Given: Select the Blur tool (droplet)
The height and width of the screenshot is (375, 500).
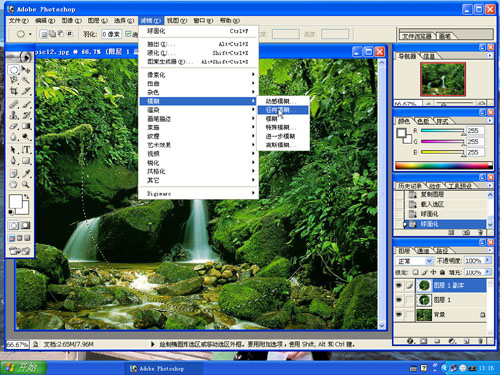Looking at the screenshot, I should tap(14, 137).
